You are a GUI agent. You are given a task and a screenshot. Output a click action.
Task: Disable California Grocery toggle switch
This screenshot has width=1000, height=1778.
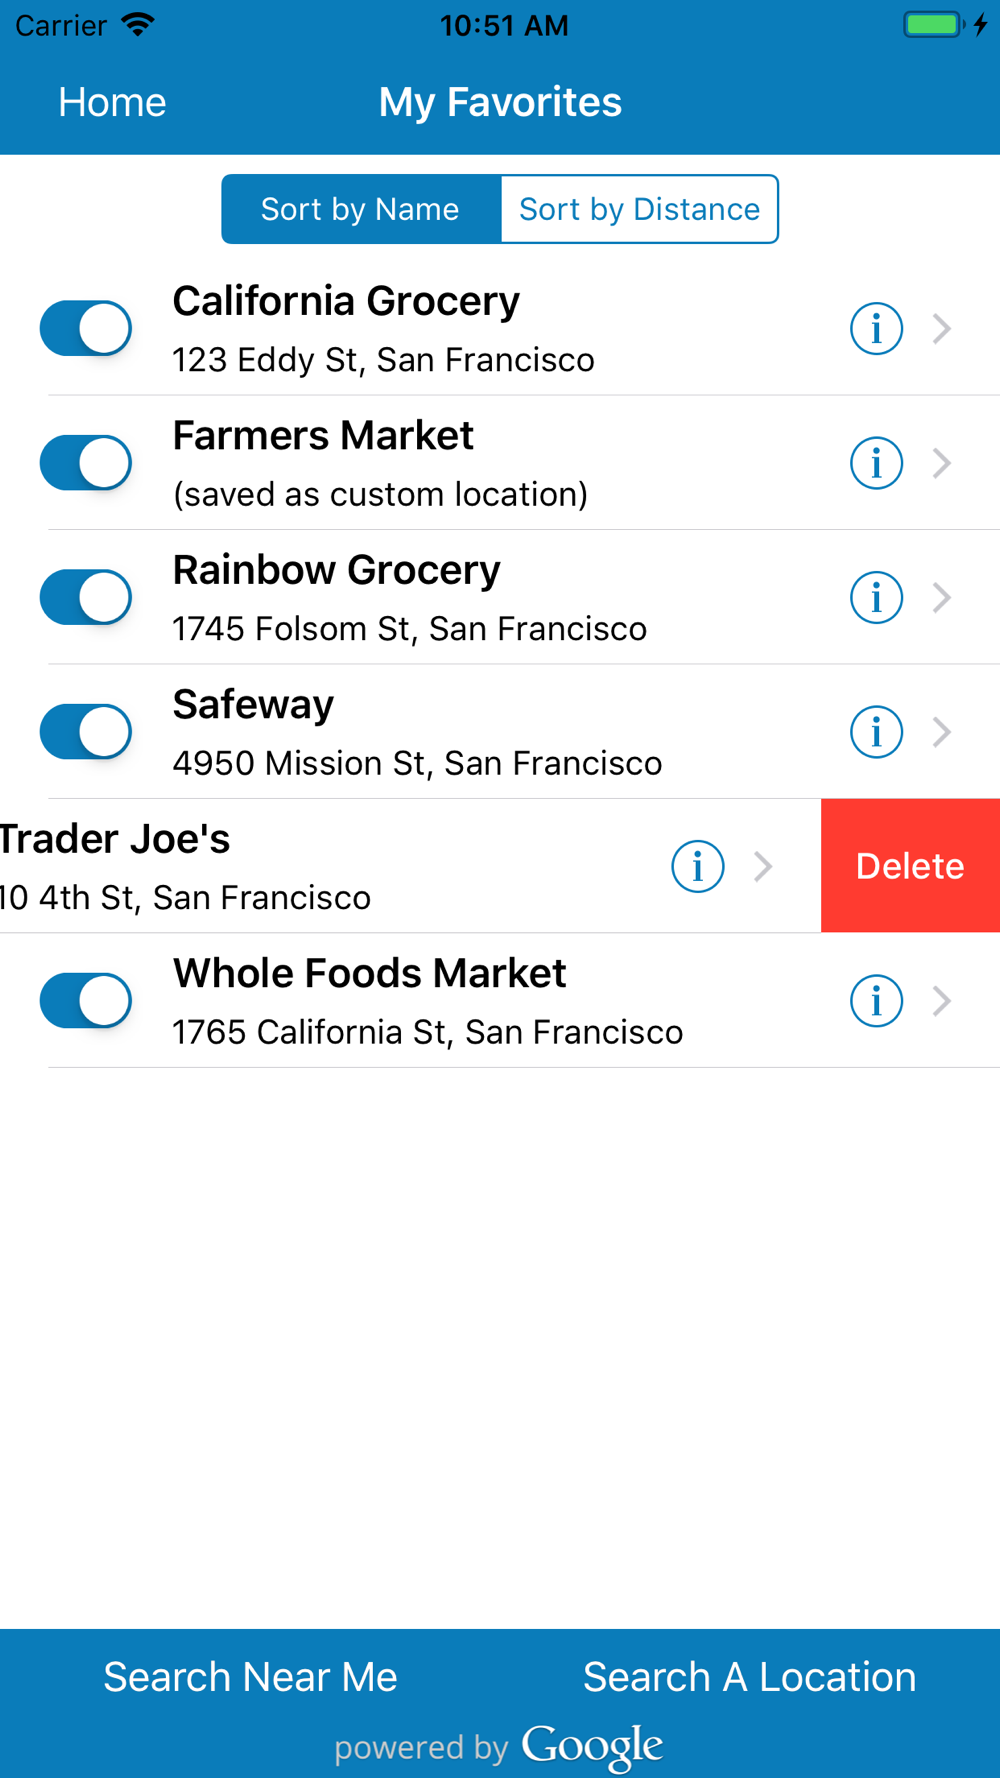click(x=86, y=328)
